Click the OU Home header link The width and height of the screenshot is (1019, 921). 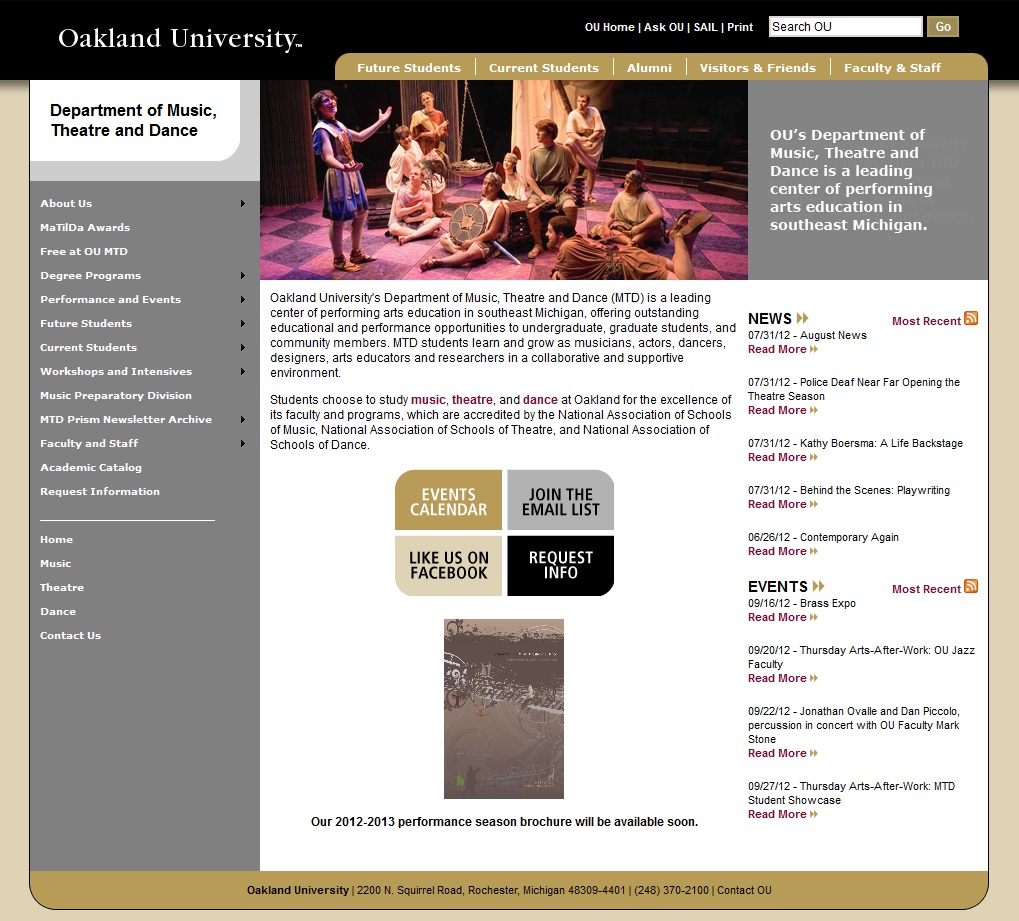[610, 27]
